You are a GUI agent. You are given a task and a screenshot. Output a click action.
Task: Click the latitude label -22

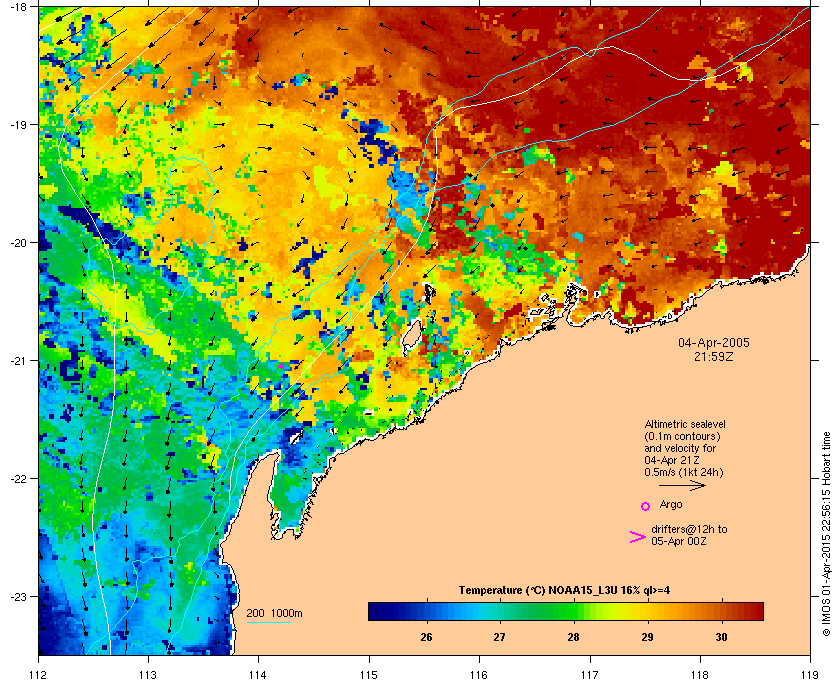tap(18, 479)
